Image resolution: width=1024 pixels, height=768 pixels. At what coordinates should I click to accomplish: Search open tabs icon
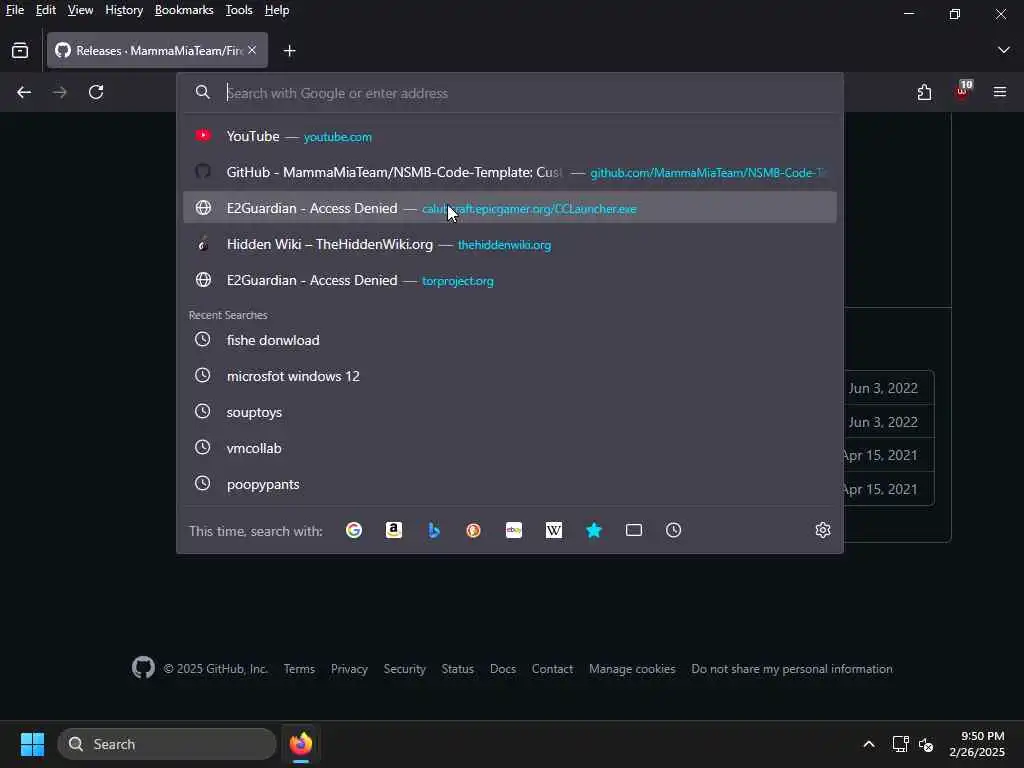tap(633, 530)
